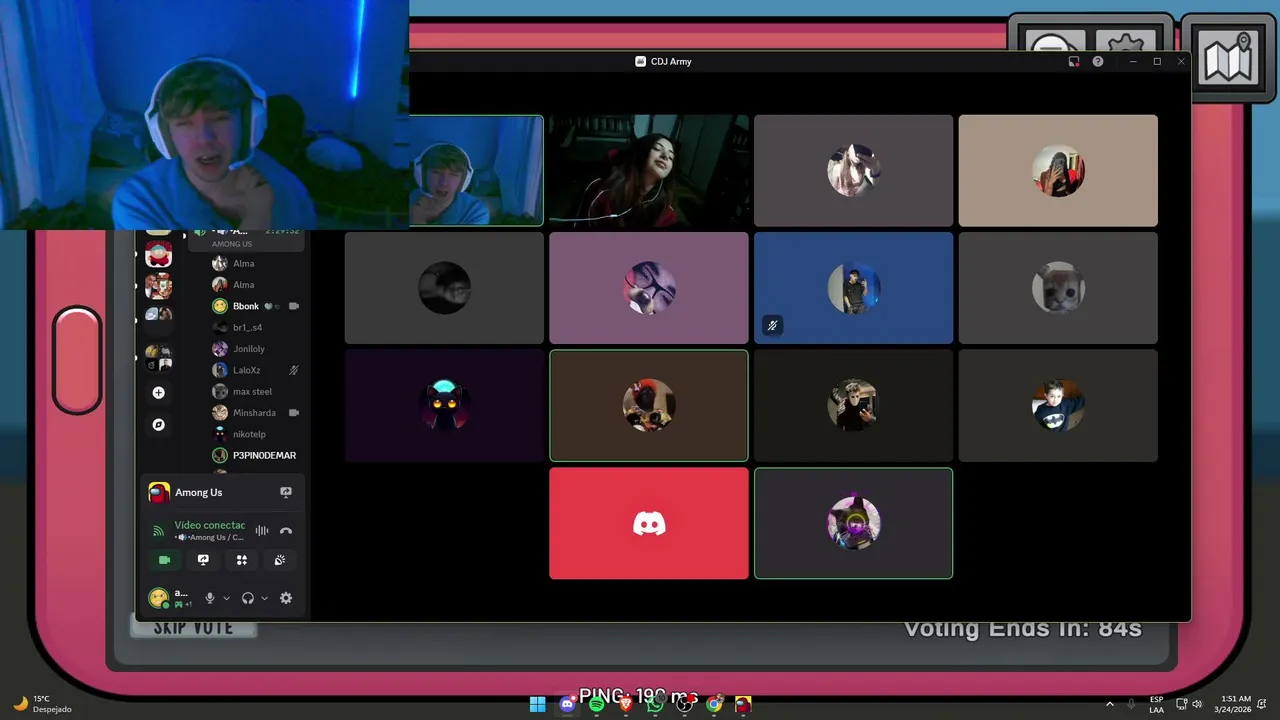Image resolution: width=1280 pixels, height=720 pixels.
Task: Open Discover servers compass icon
Action: pos(158,425)
